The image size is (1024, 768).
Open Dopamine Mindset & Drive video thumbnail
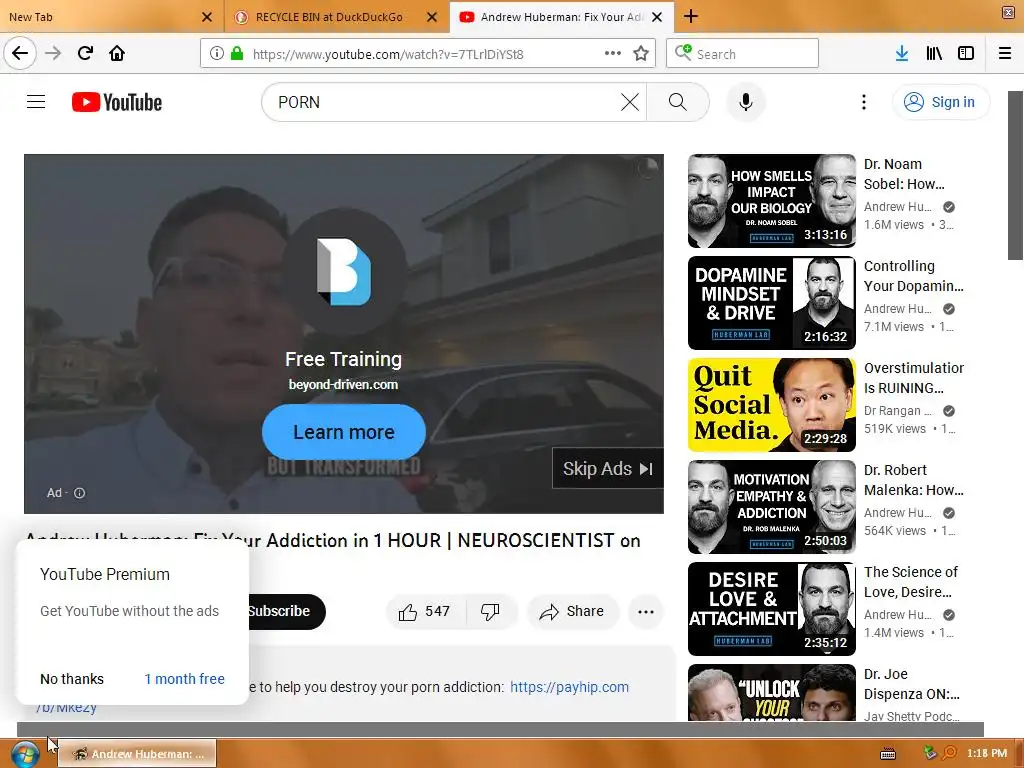pos(771,303)
